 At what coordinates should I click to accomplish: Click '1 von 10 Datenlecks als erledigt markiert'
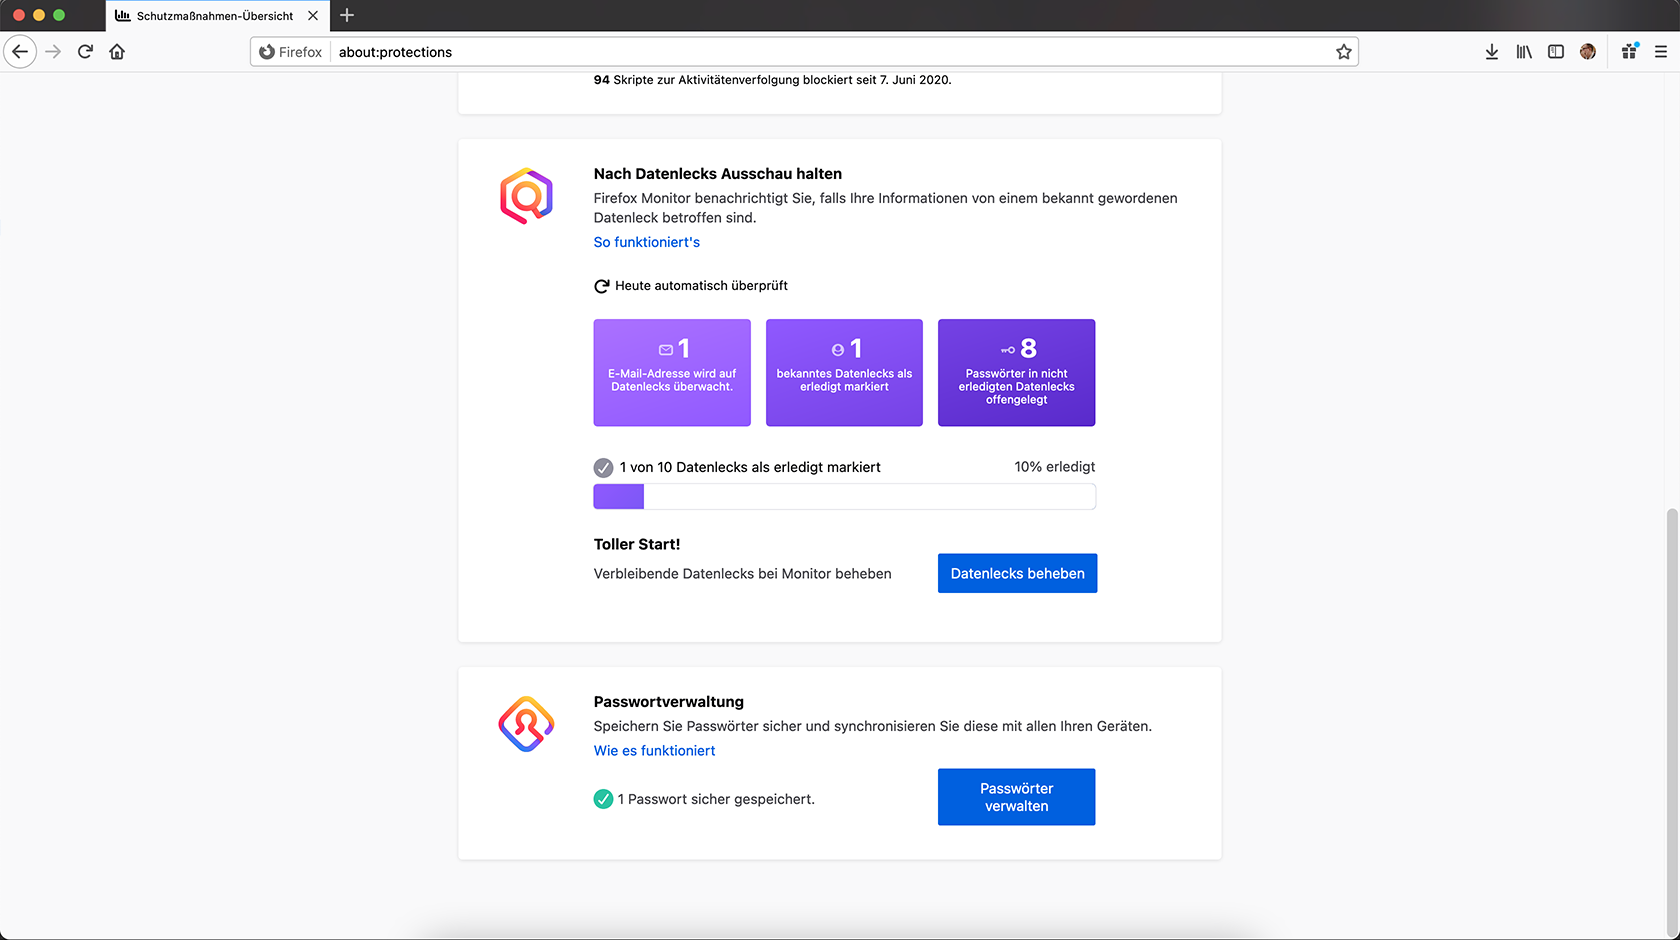coord(750,467)
